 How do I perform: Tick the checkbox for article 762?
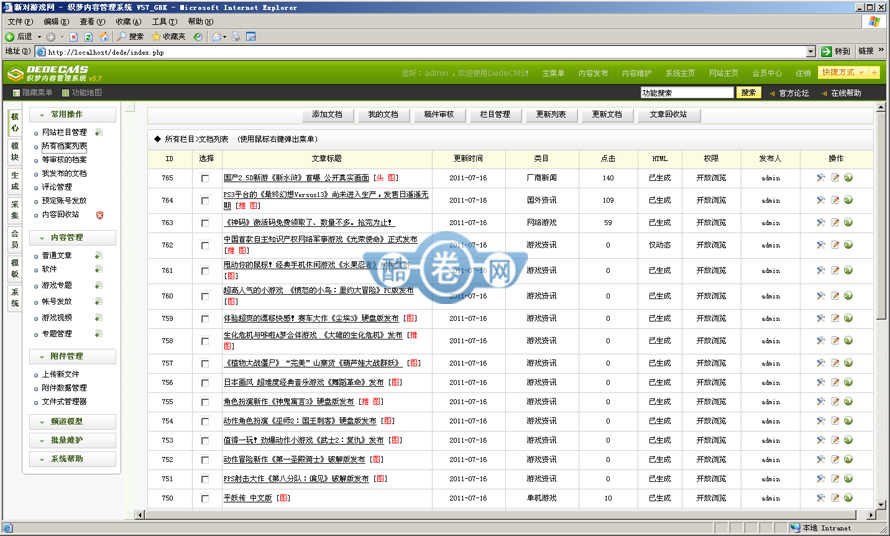click(x=205, y=245)
